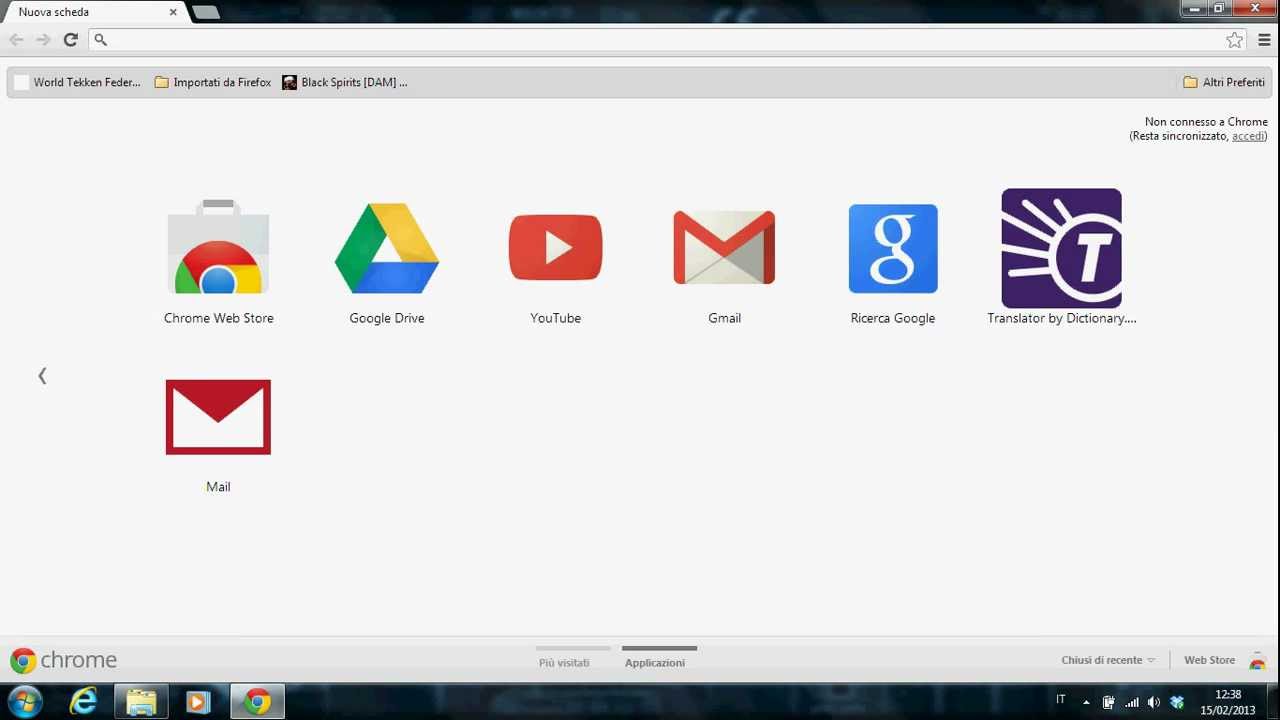Open World Tekken Feder... bookmark
The width and height of the screenshot is (1280, 720).
click(x=77, y=83)
